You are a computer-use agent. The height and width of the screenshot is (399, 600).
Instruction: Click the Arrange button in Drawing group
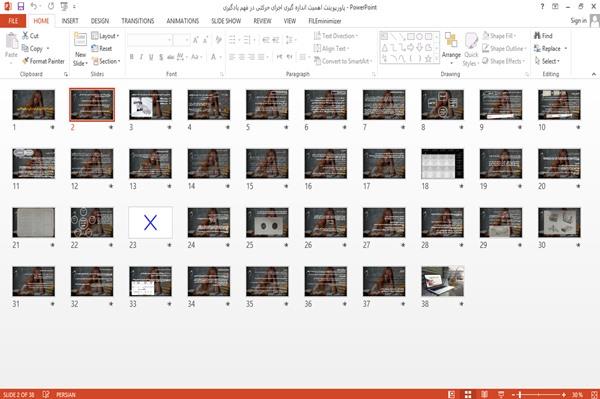[451, 48]
